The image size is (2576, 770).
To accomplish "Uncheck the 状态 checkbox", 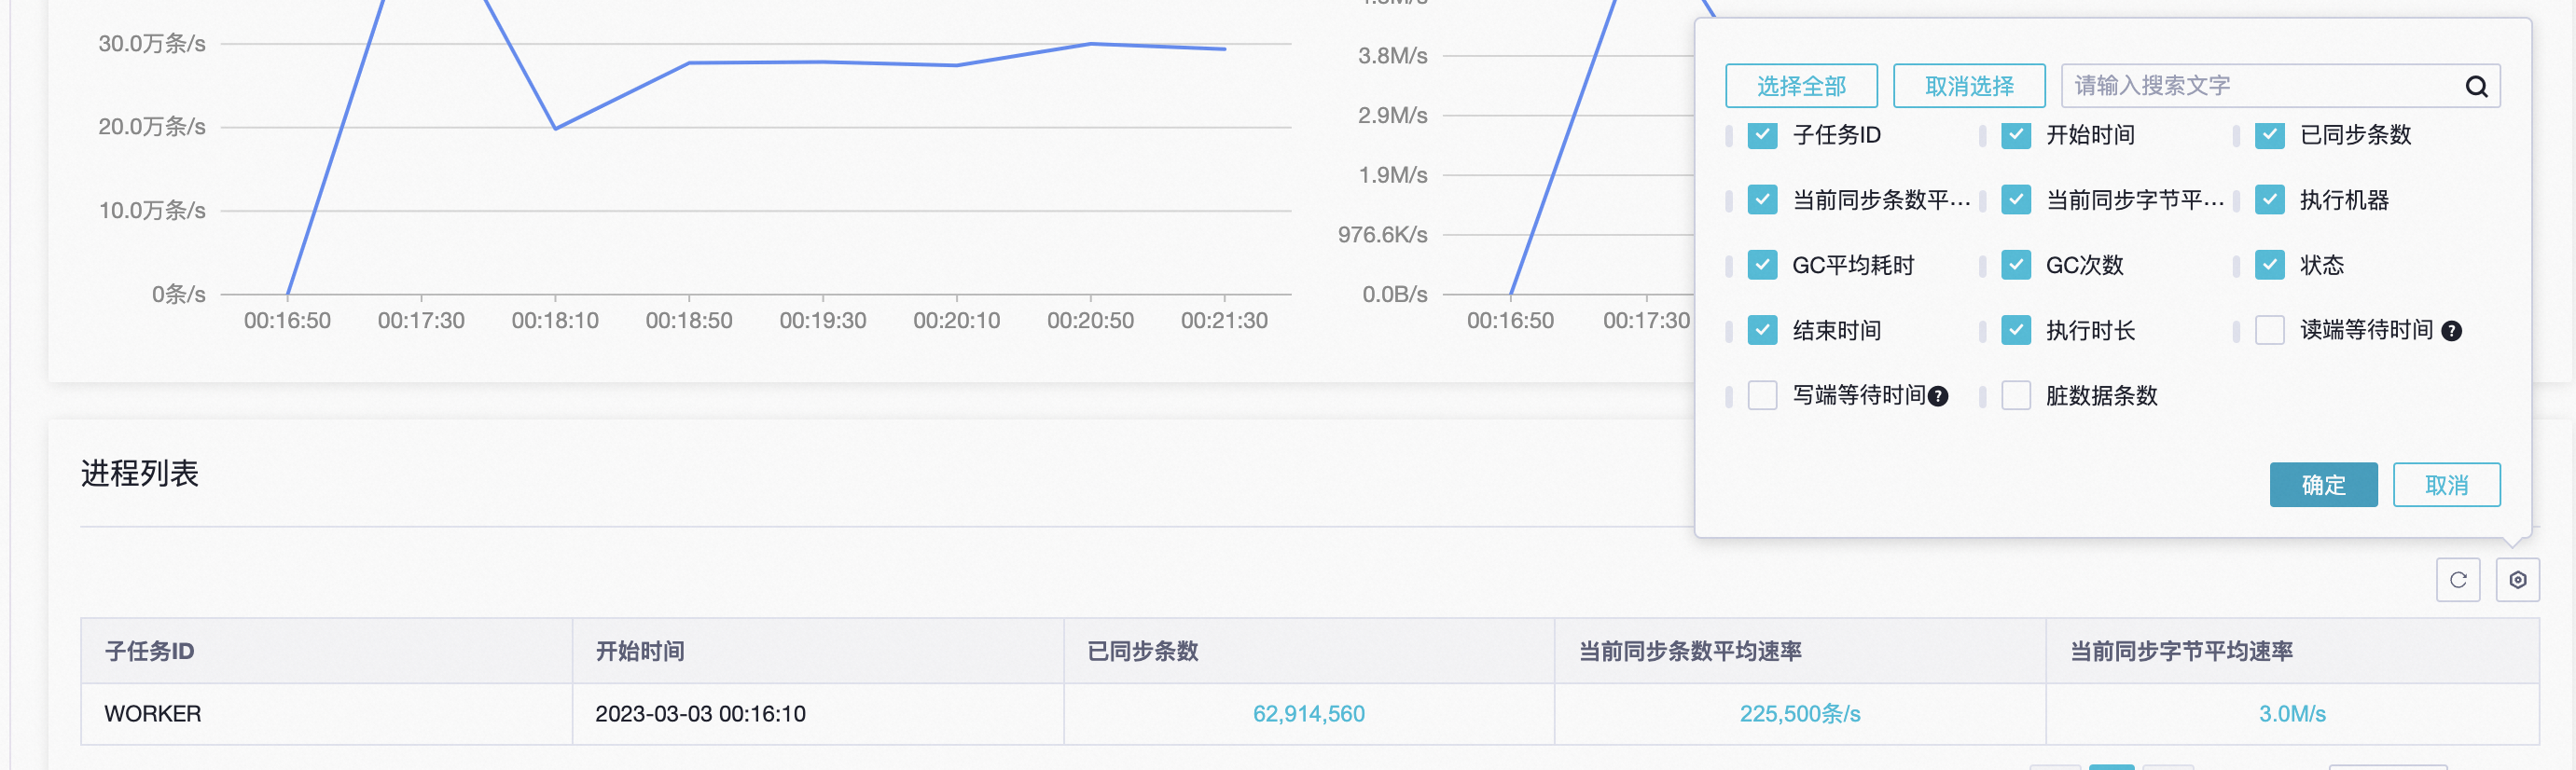I will tap(2269, 265).
